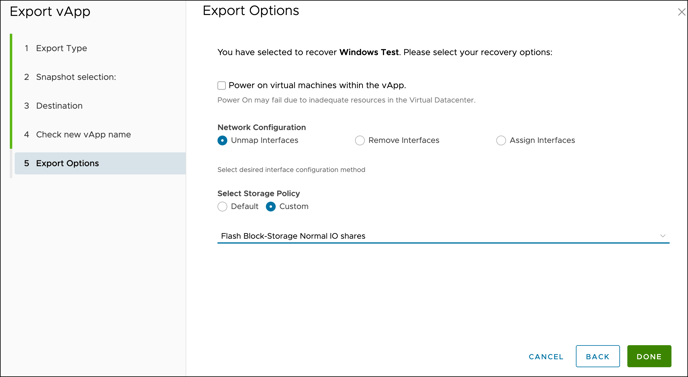
Task: Click the Unmap Interfaces label text
Action: pos(265,140)
